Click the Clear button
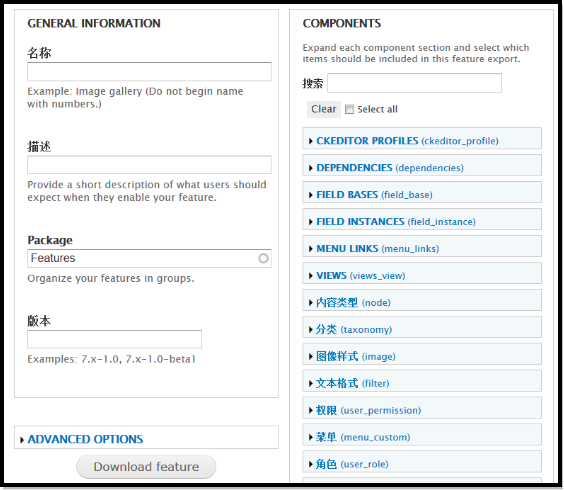Screen dimensions: 564x490 (324, 109)
